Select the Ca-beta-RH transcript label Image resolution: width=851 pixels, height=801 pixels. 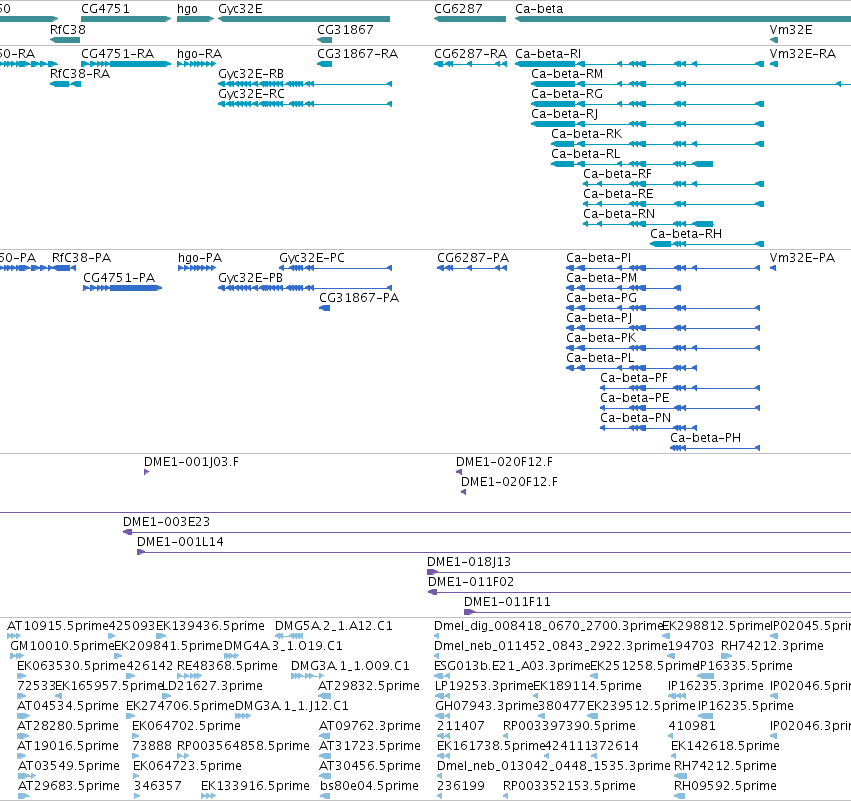click(685, 234)
